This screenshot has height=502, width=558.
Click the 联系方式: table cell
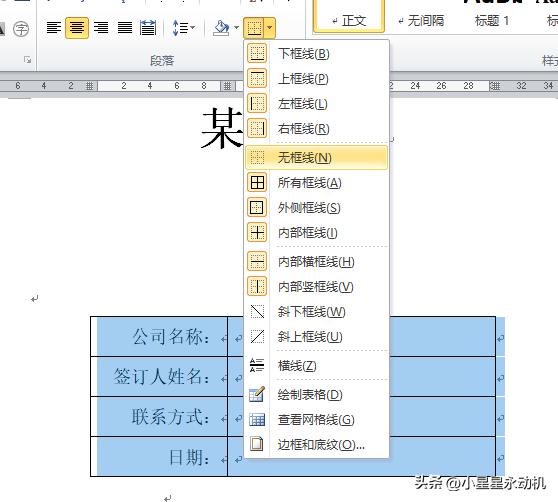click(159, 417)
